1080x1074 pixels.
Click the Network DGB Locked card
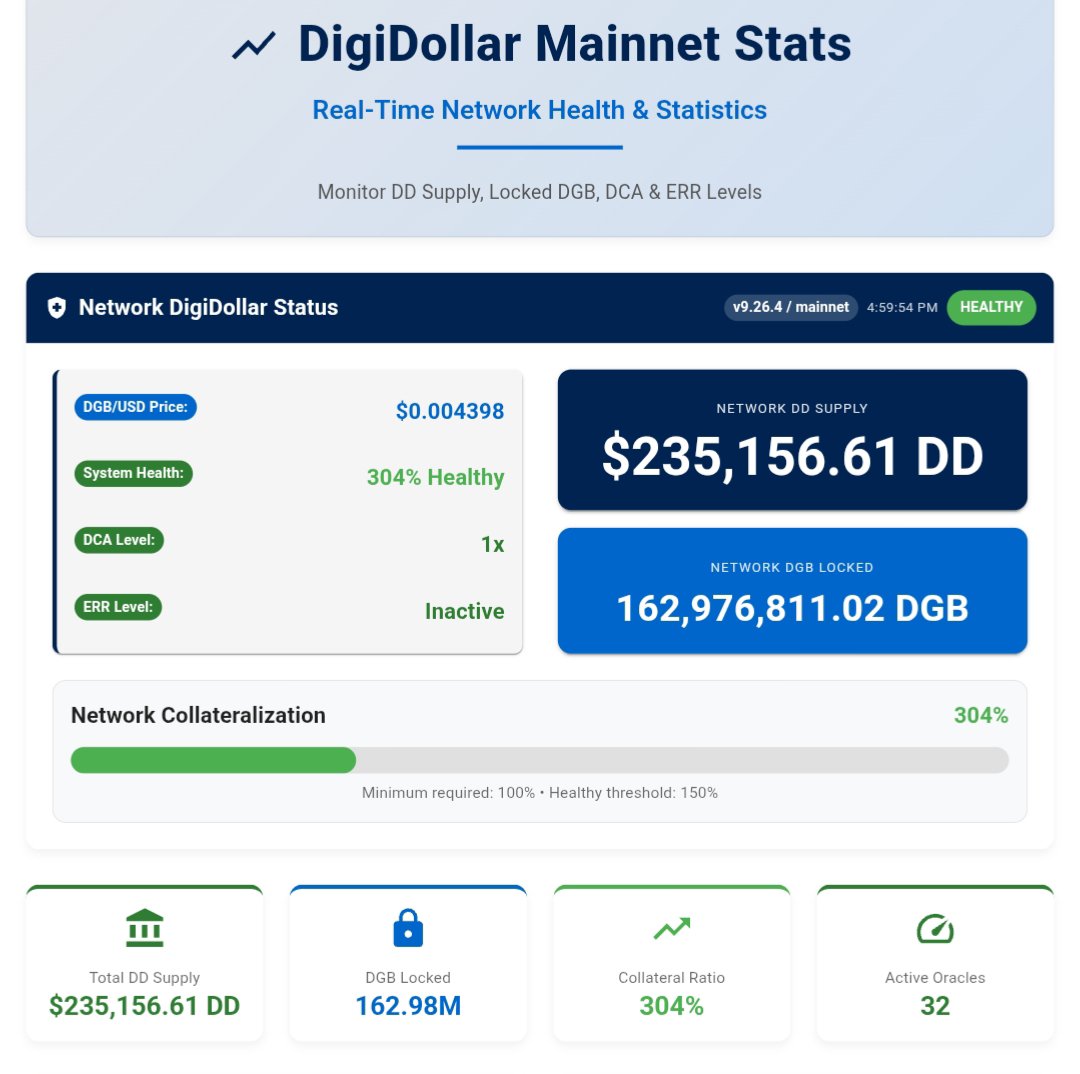pyautogui.click(x=792, y=590)
